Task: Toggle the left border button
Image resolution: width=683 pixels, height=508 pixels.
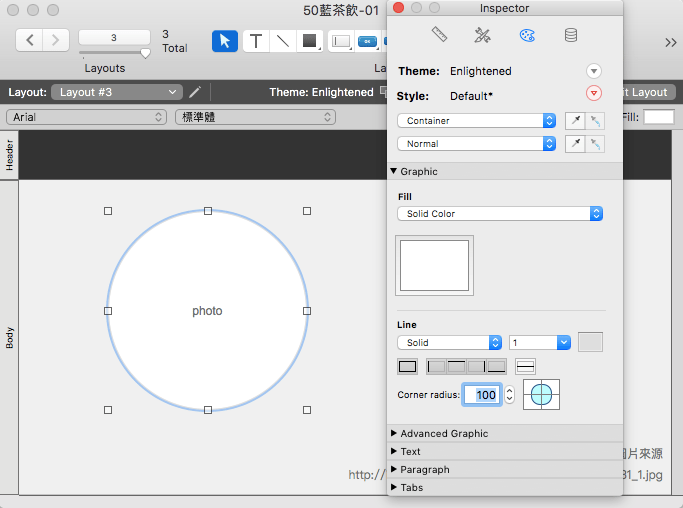Action: click(x=436, y=367)
